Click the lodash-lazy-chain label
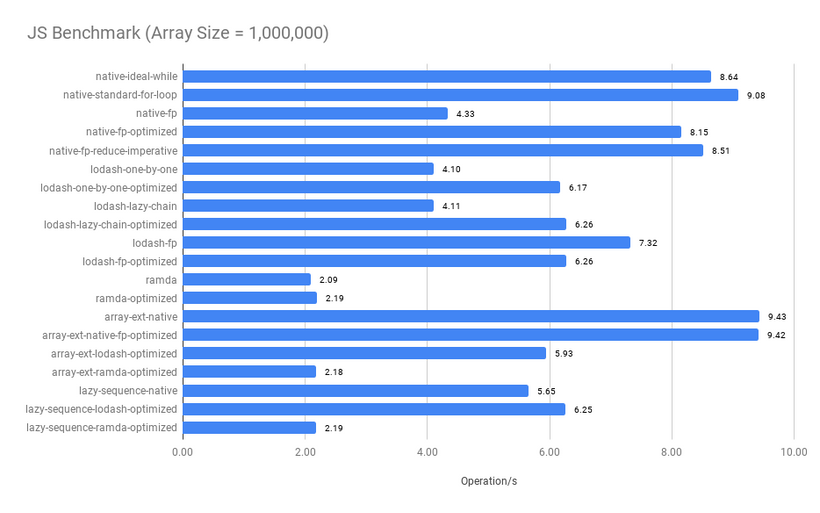Viewport: 820px width, 513px height. point(135,206)
